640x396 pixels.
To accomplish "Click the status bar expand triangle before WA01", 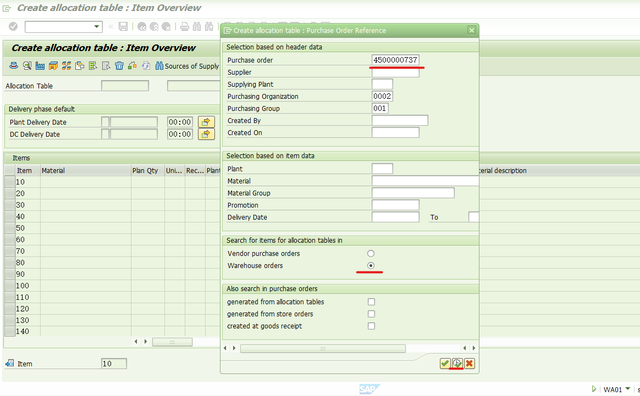I will [594, 389].
